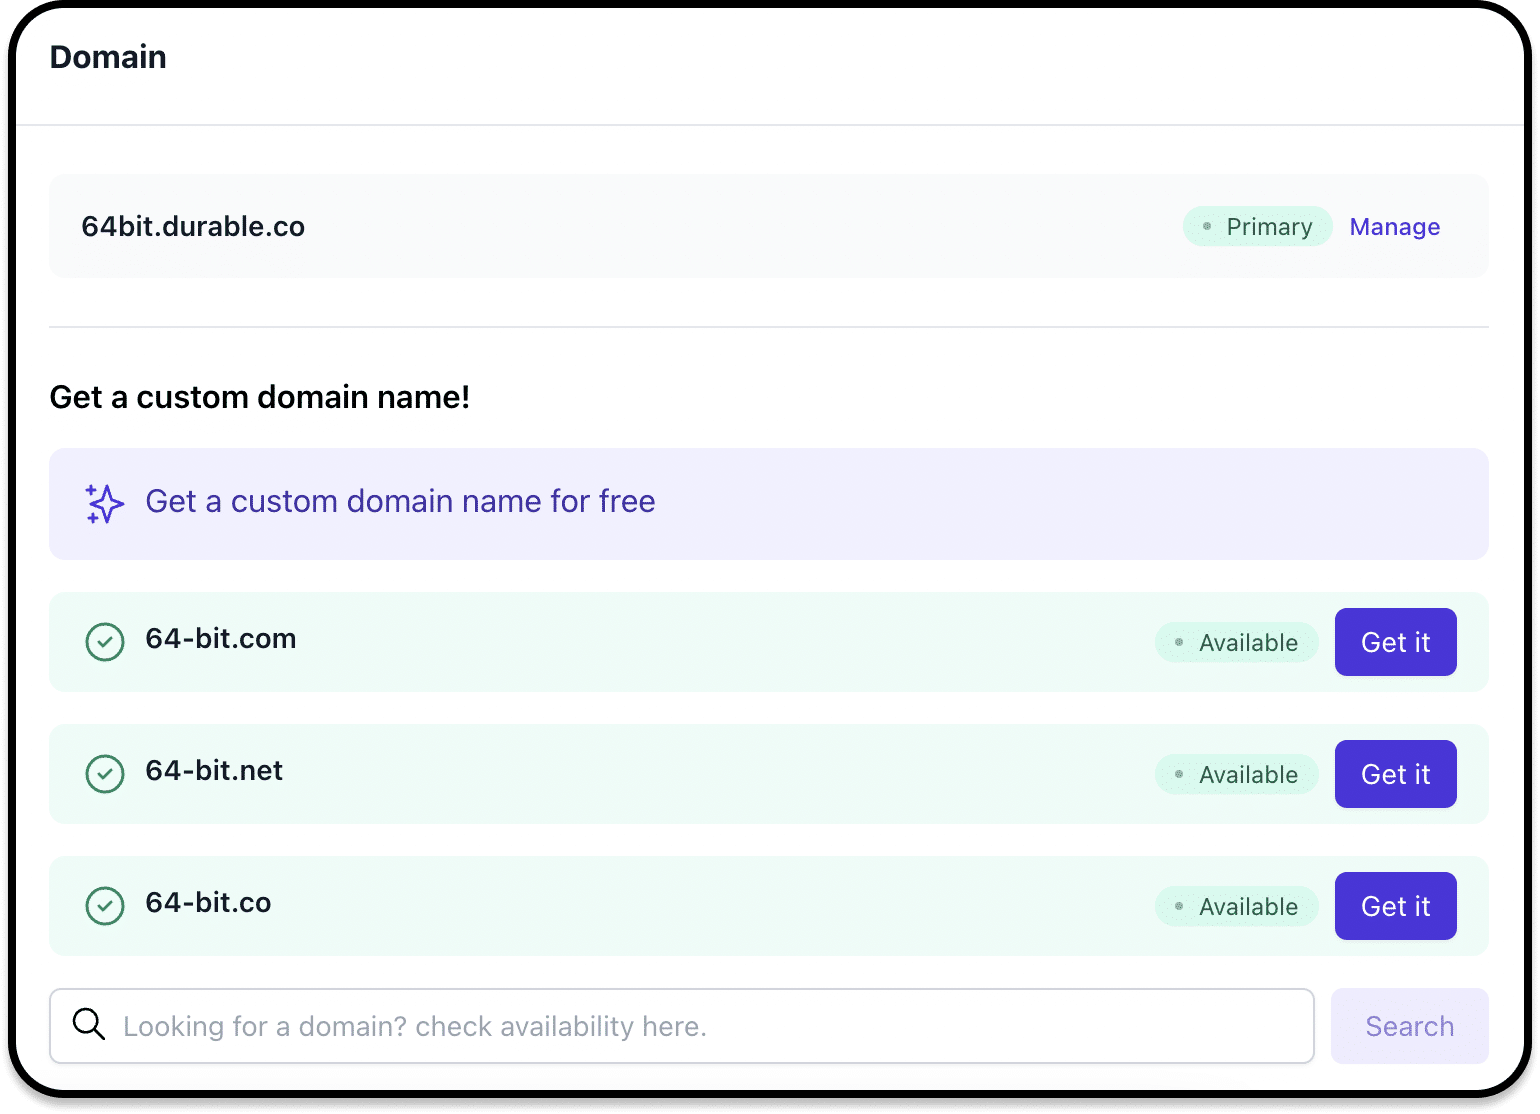
Task: Select the 64bit.durable.co domain name text
Action: (x=193, y=227)
